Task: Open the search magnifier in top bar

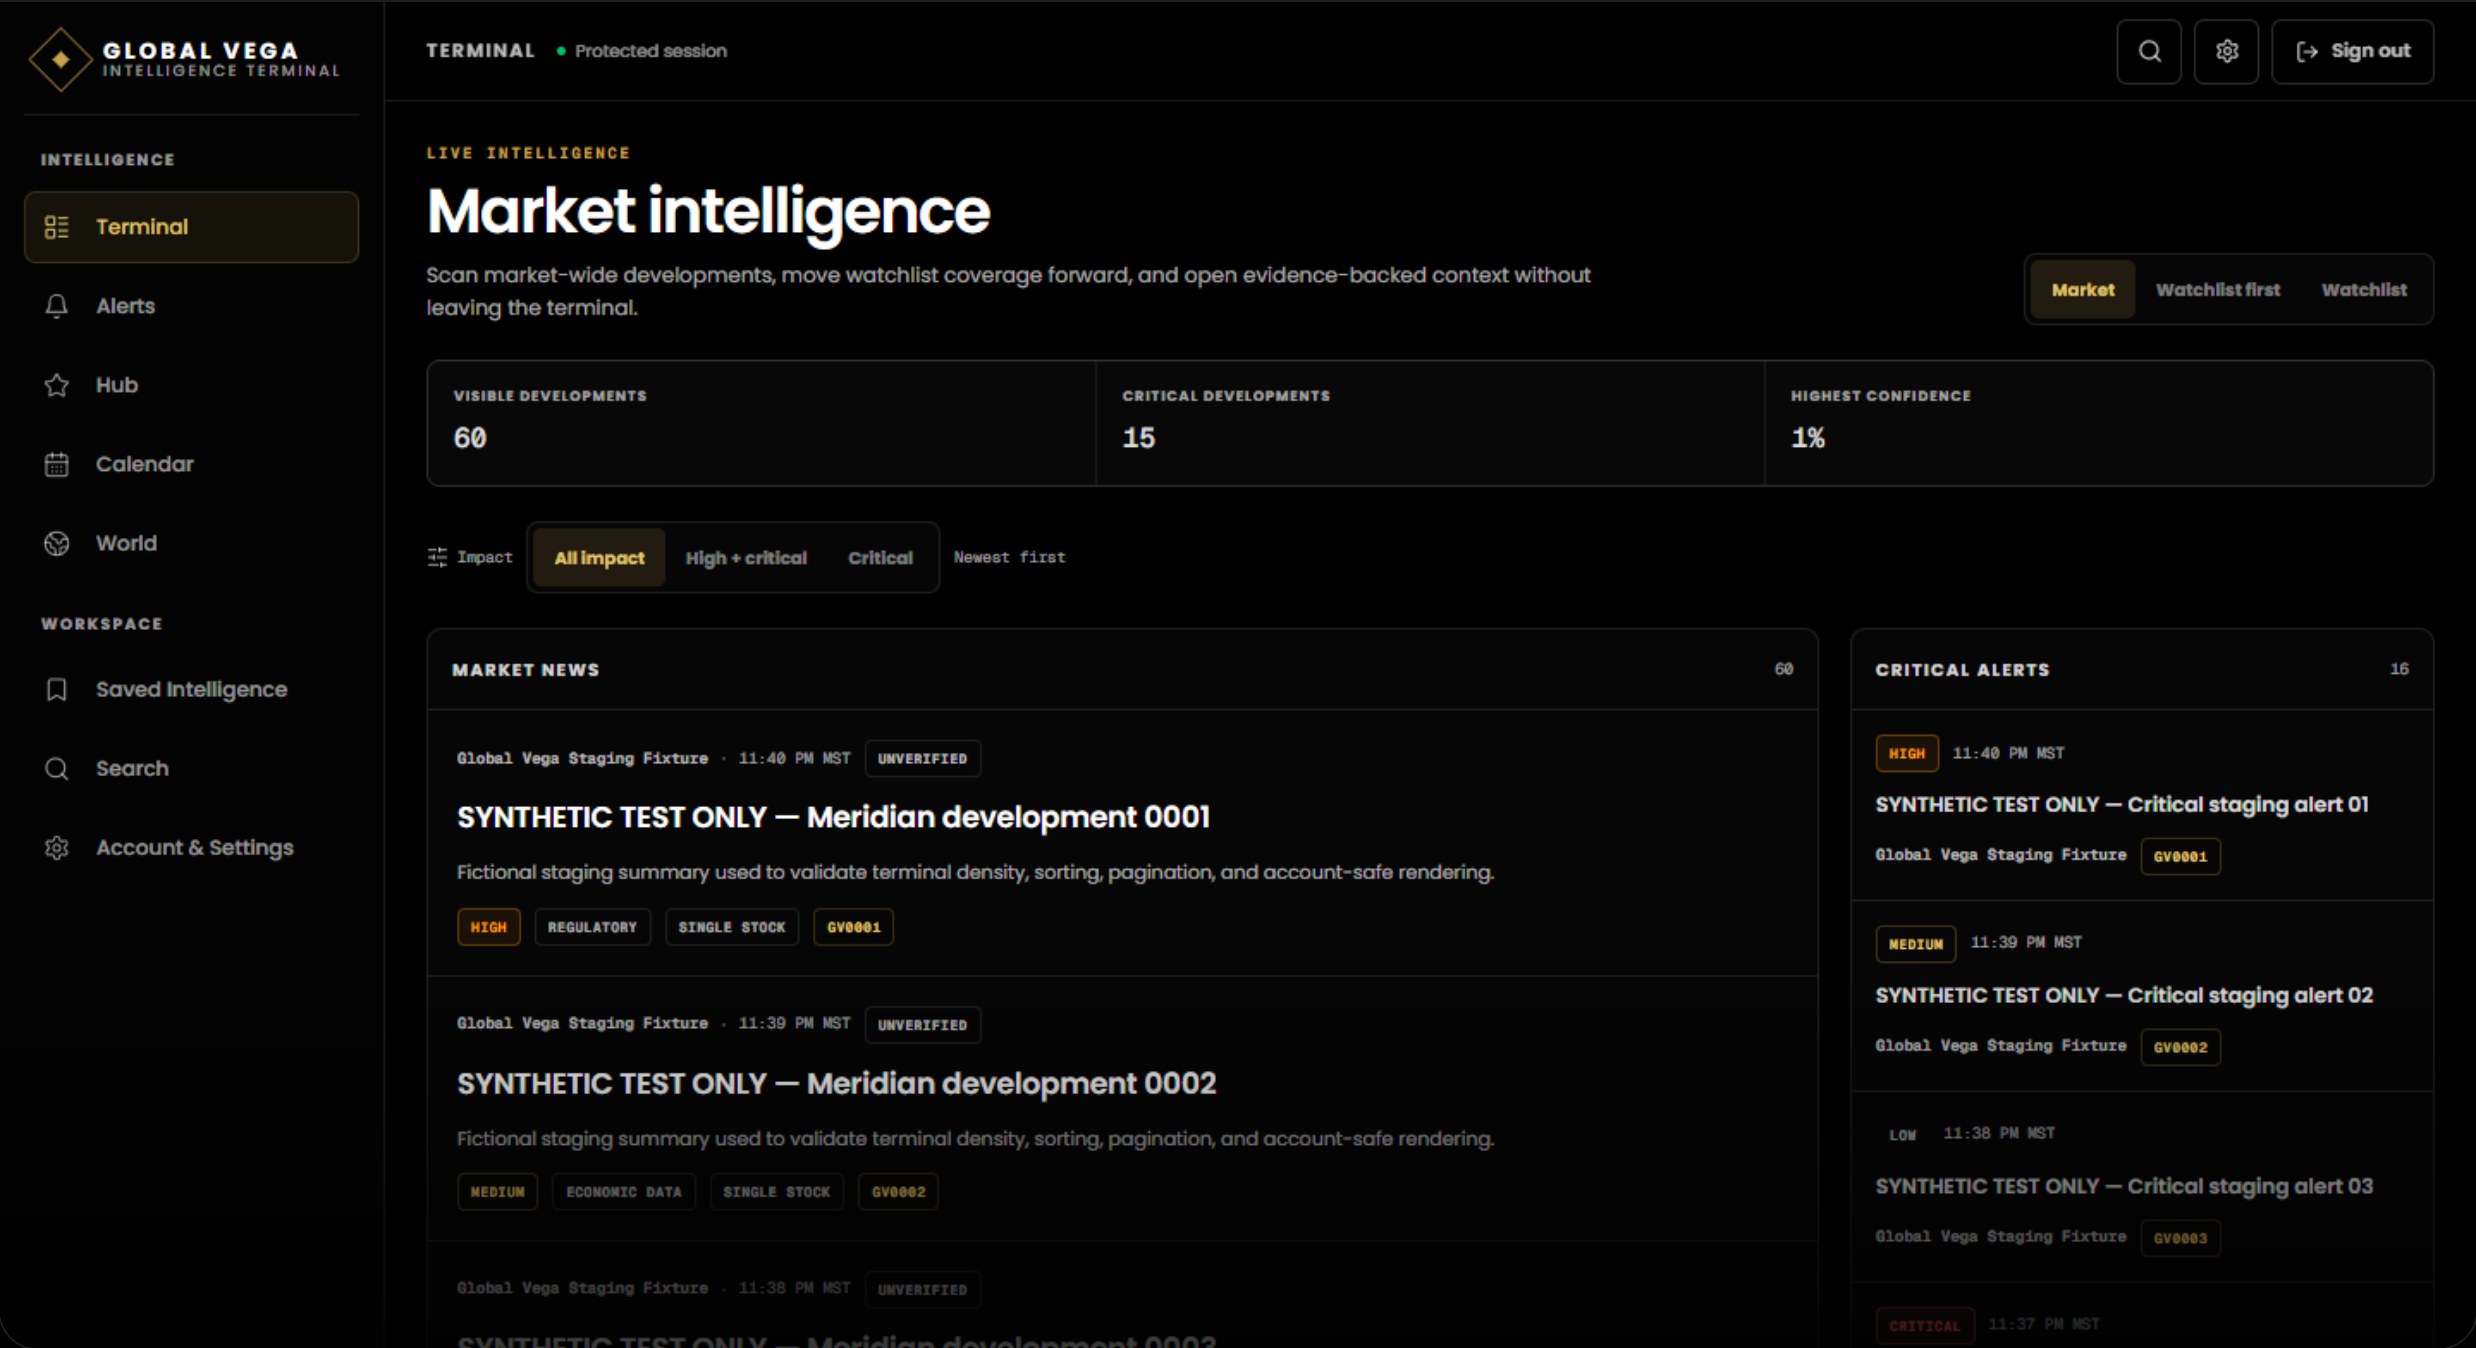Action: tap(2149, 51)
